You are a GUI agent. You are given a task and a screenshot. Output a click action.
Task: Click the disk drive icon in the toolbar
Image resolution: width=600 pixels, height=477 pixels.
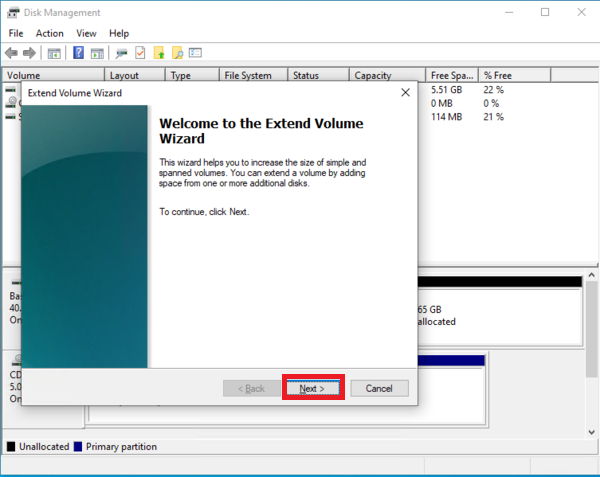[122, 53]
